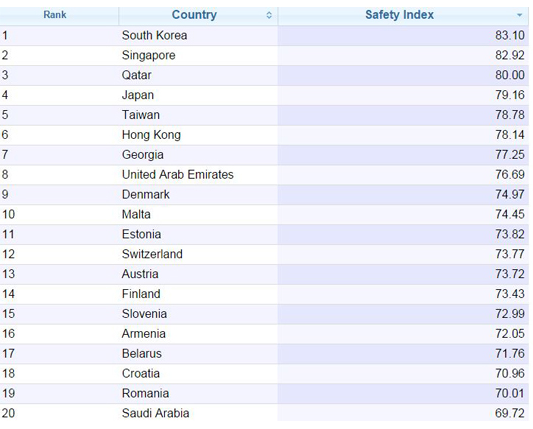The image size is (533, 429).
Task: Click the Safety Index descending sort arrow
Action: [x=519, y=15]
